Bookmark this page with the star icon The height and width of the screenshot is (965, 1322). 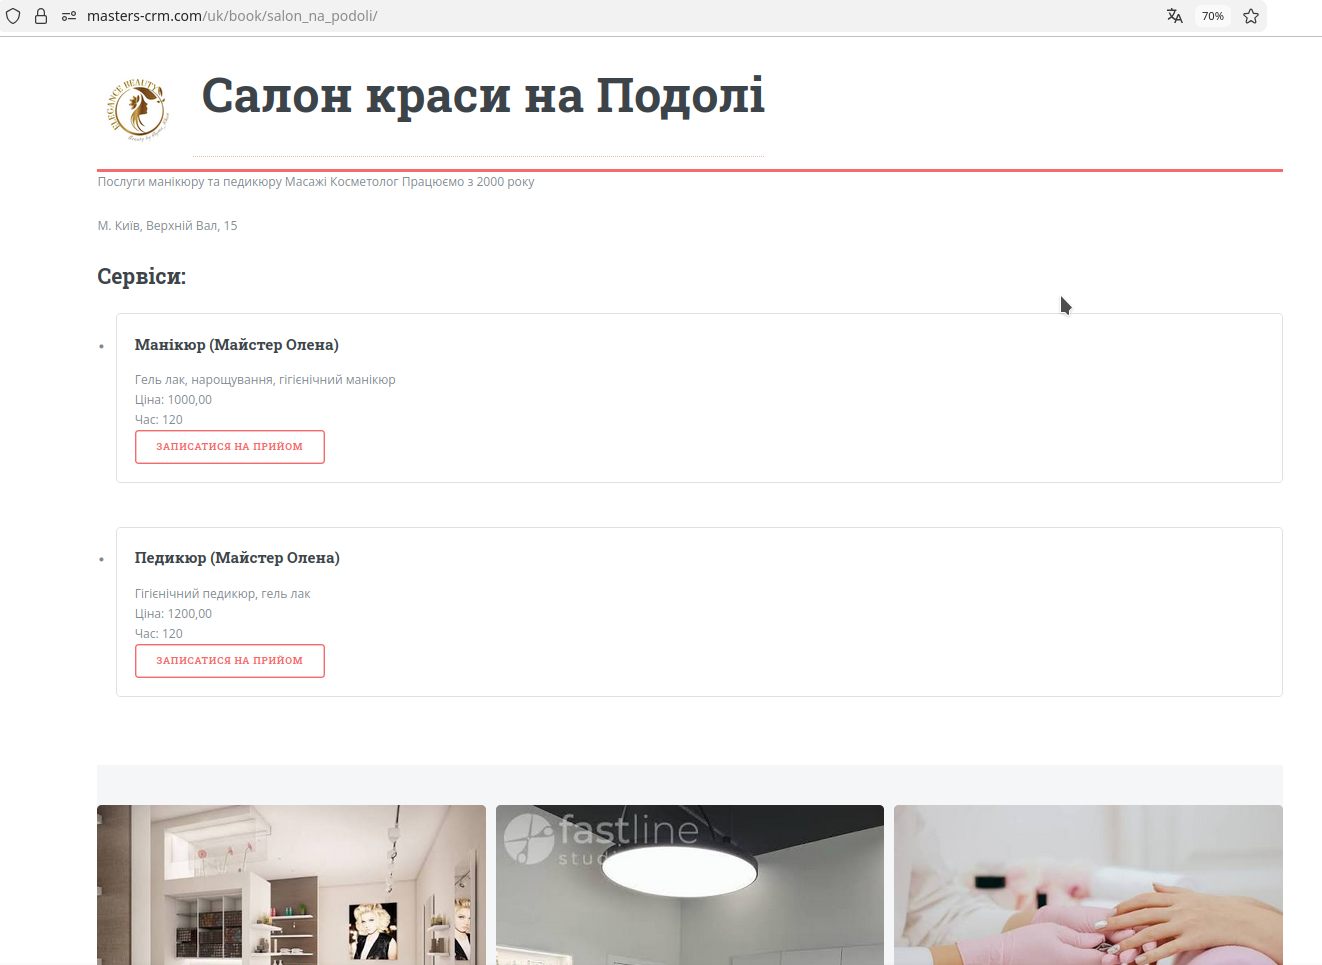click(x=1250, y=16)
